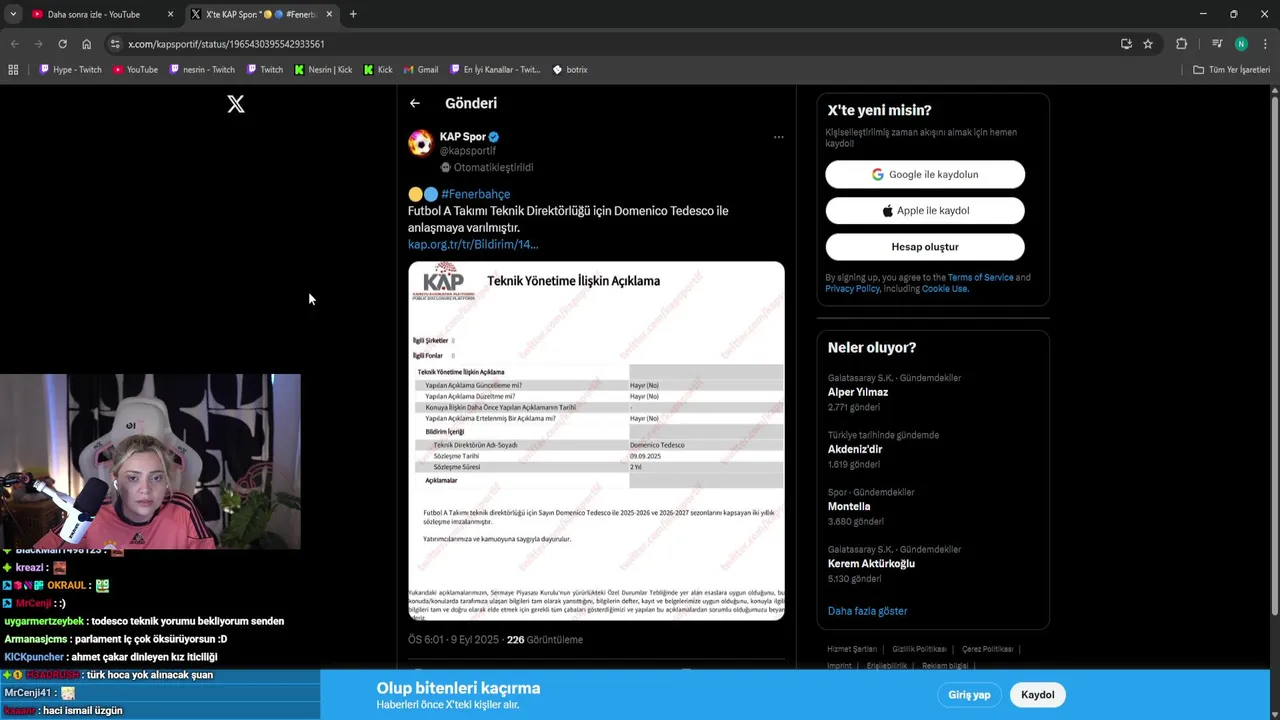1280x720 pixels.
Task: Open the apps grid in bookmarks bar
Action: point(13,70)
